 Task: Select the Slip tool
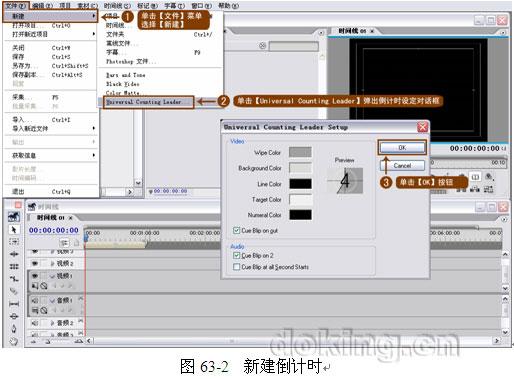coord(14,304)
